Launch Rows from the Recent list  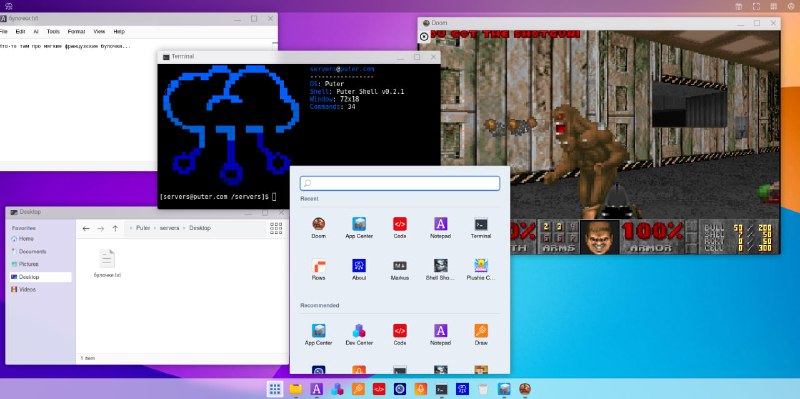tap(318, 269)
